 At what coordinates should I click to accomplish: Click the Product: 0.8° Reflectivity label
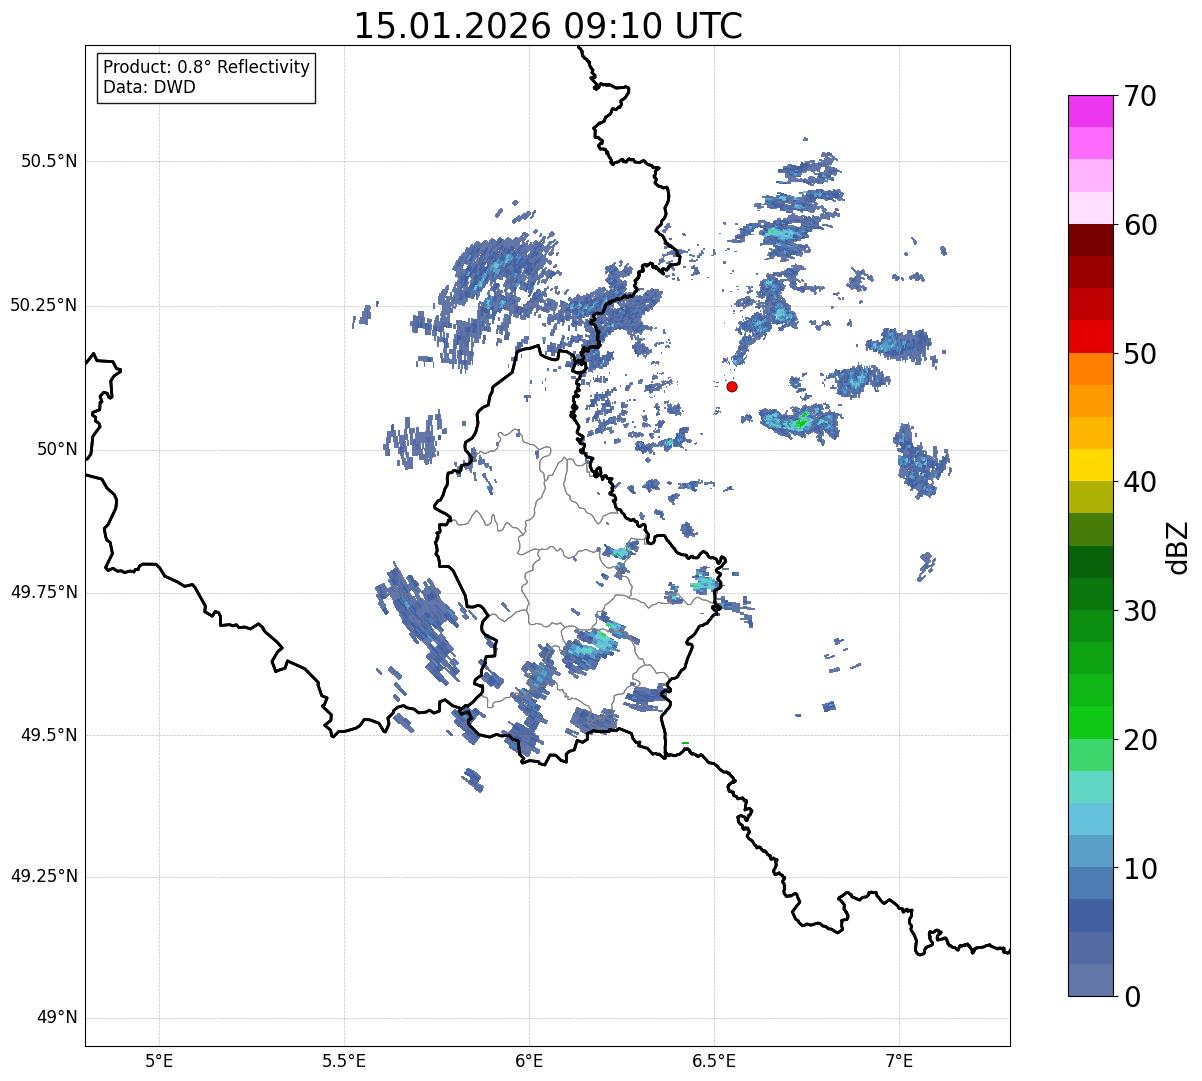[x=207, y=67]
